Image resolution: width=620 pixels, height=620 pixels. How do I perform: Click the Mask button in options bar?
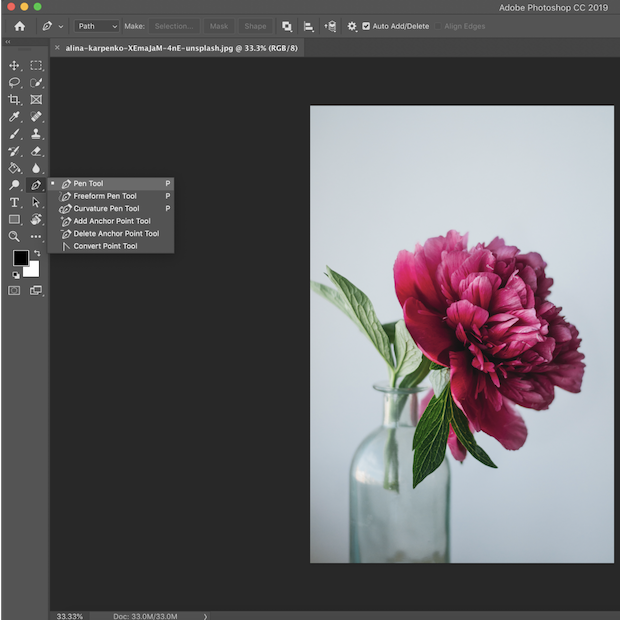click(218, 26)
